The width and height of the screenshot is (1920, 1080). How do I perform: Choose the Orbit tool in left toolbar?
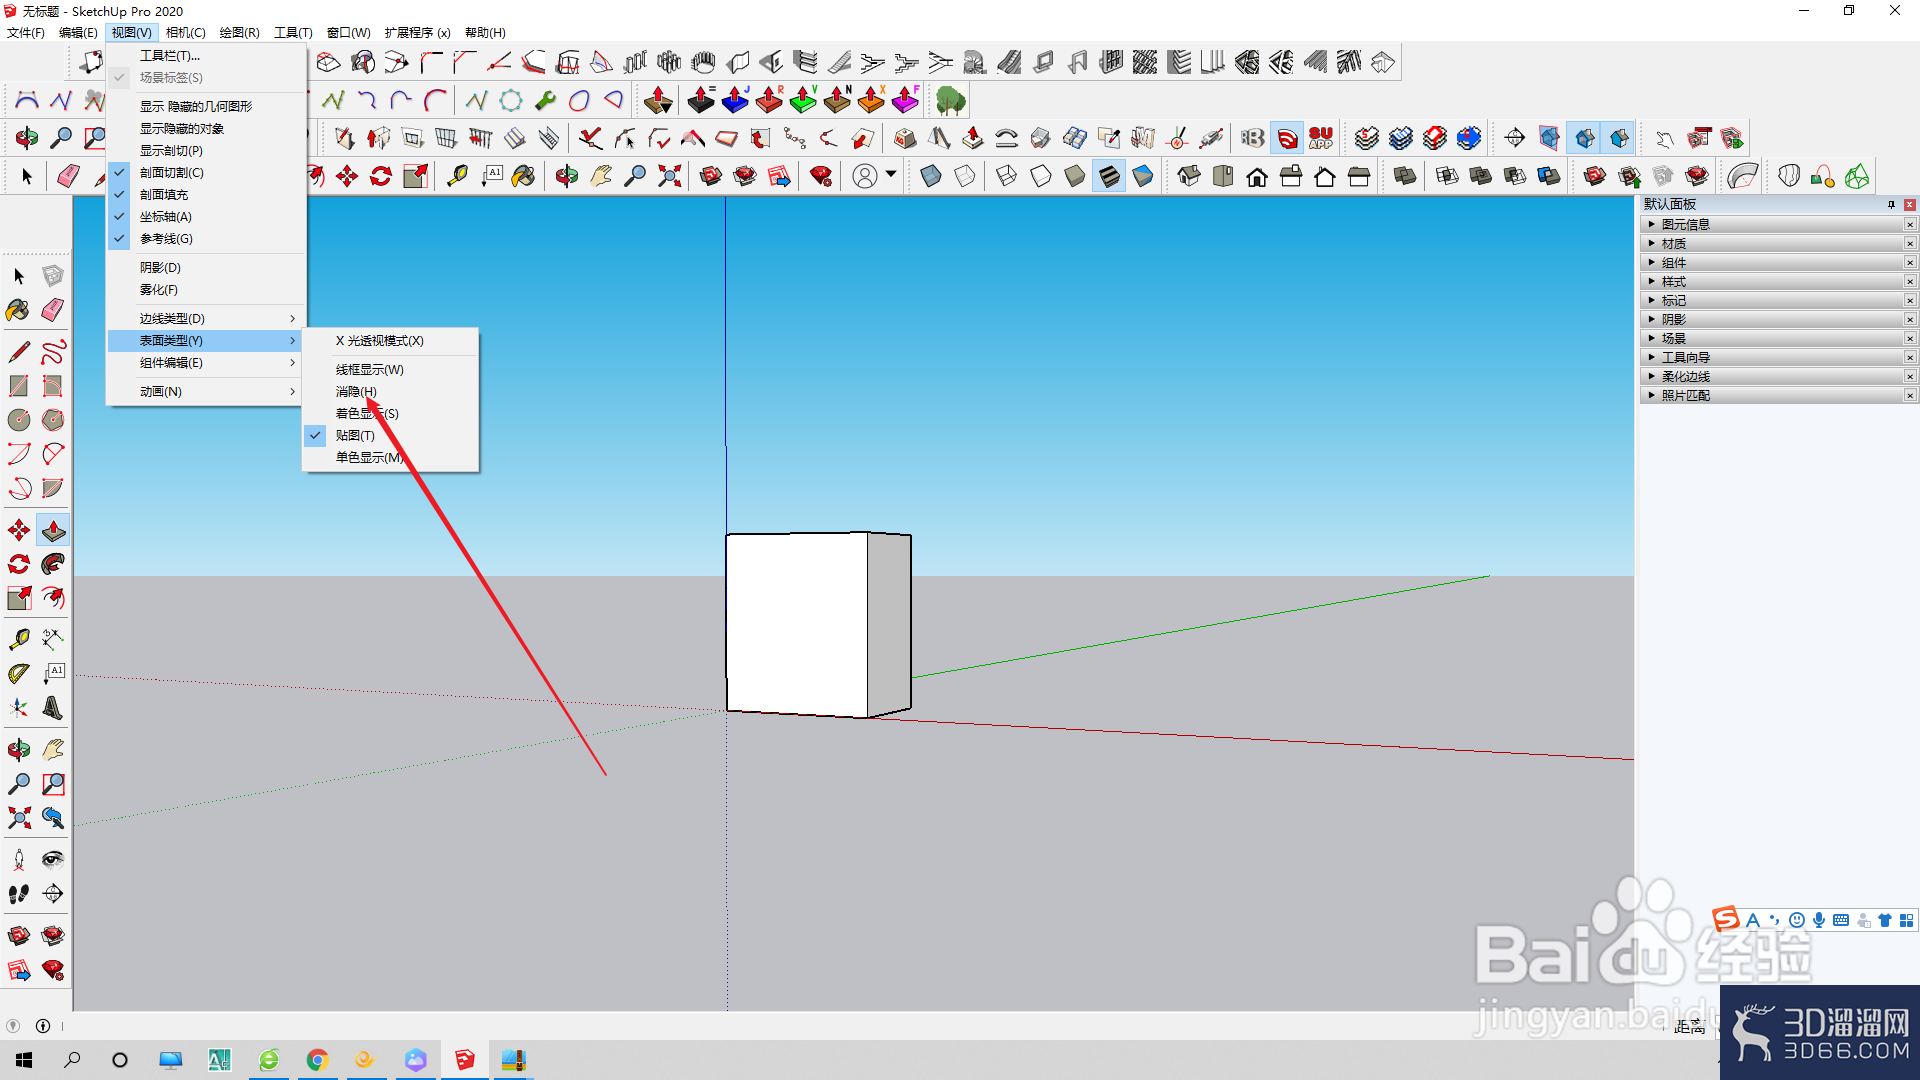18,749
